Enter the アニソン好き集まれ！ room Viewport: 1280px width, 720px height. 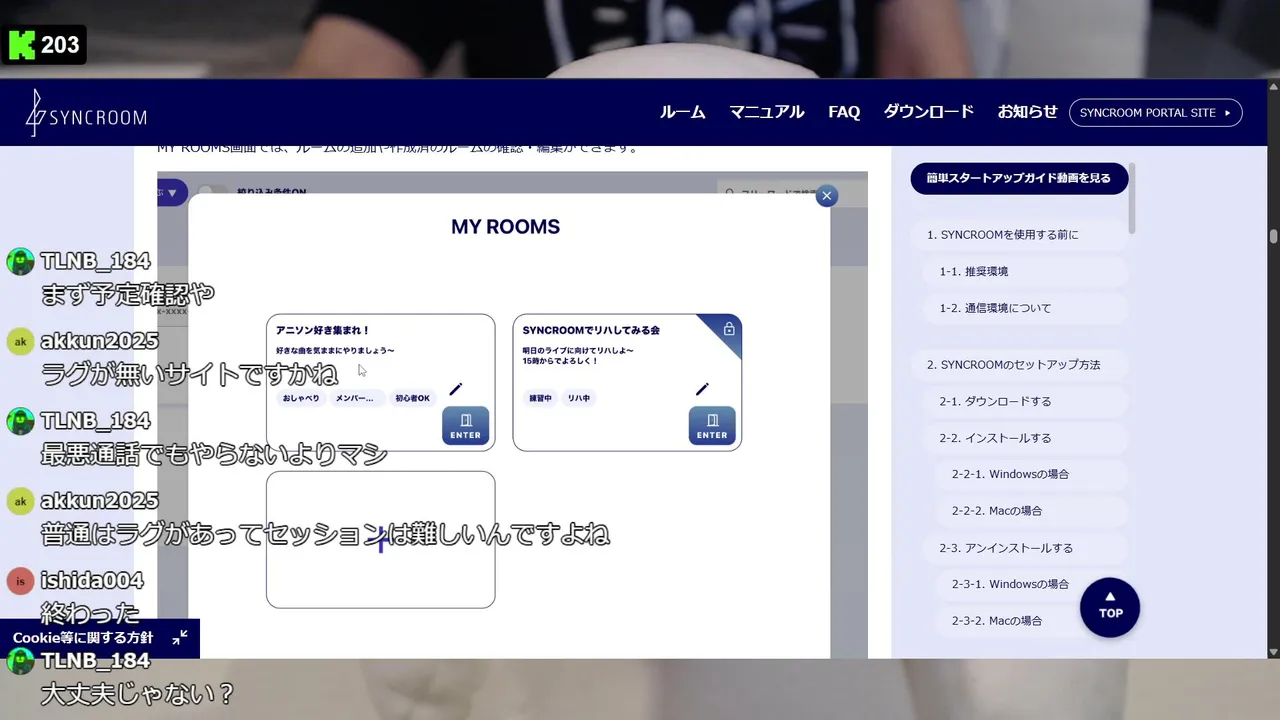[465, 425]
